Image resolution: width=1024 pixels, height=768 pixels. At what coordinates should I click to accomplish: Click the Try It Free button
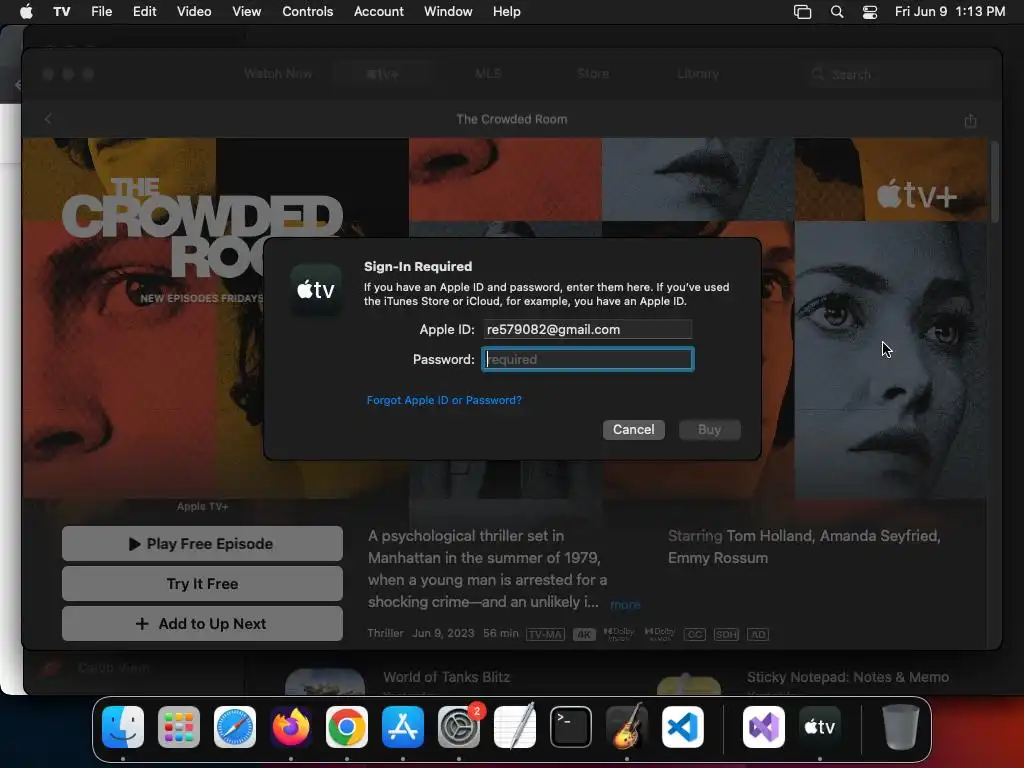point(202,583)
